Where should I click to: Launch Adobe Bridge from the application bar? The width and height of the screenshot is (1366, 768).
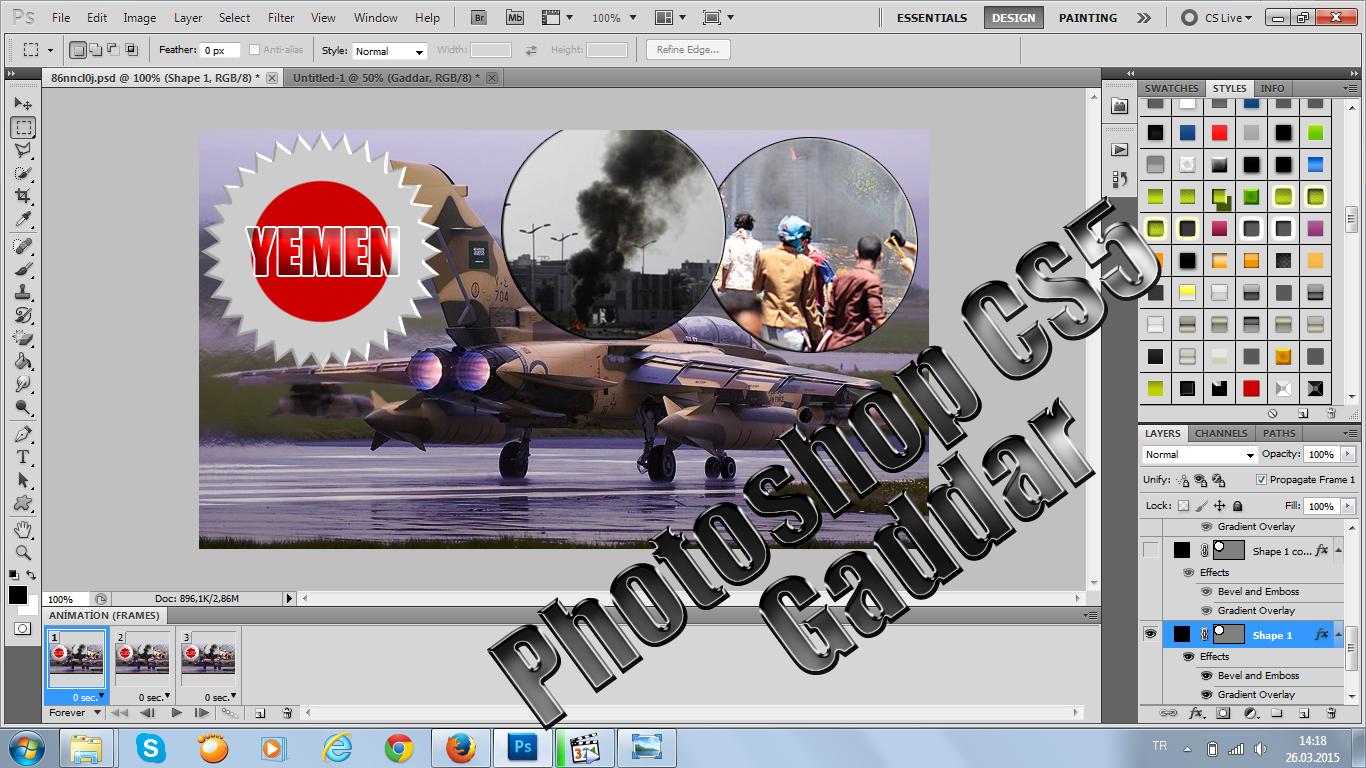point(479,18)
